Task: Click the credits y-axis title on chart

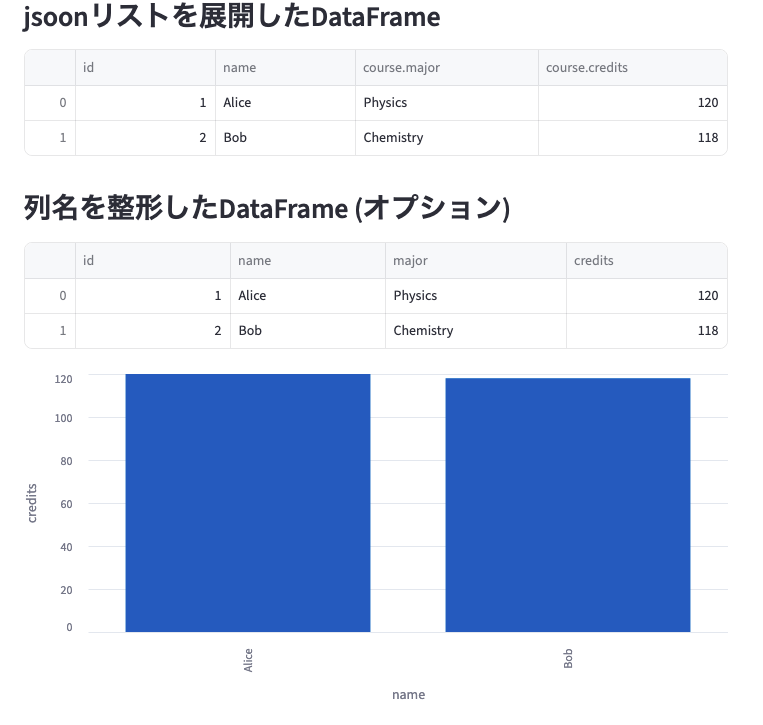Action: click(32, 503)
